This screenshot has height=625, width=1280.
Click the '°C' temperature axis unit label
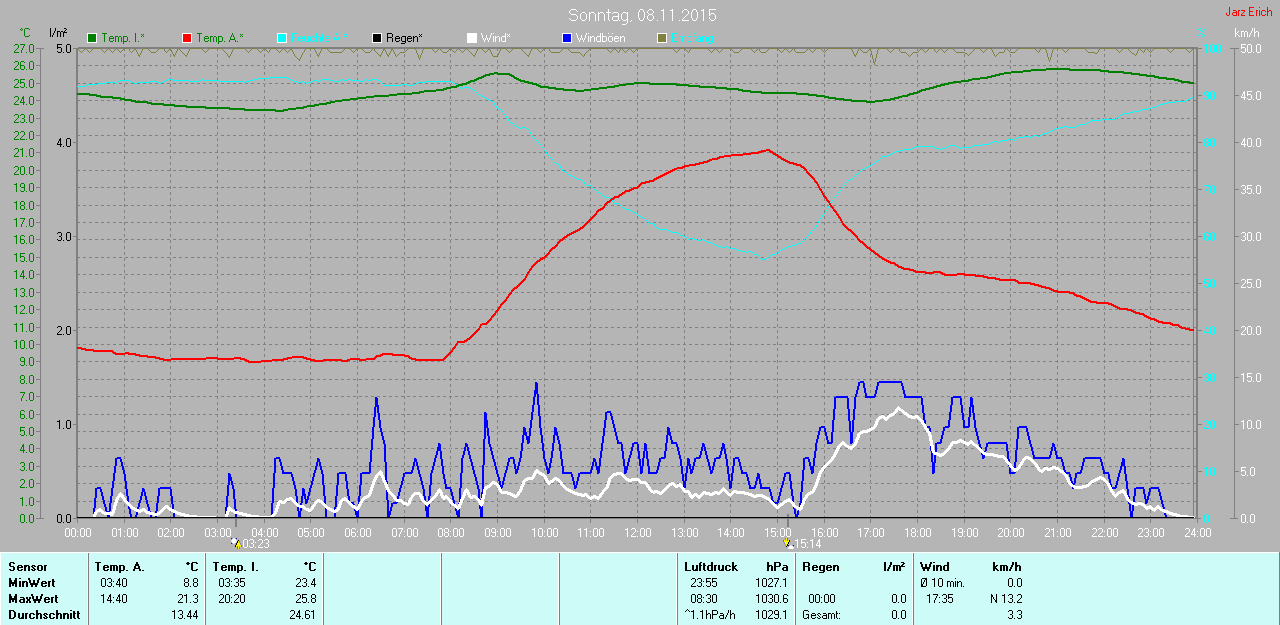[x=25, y=33]
